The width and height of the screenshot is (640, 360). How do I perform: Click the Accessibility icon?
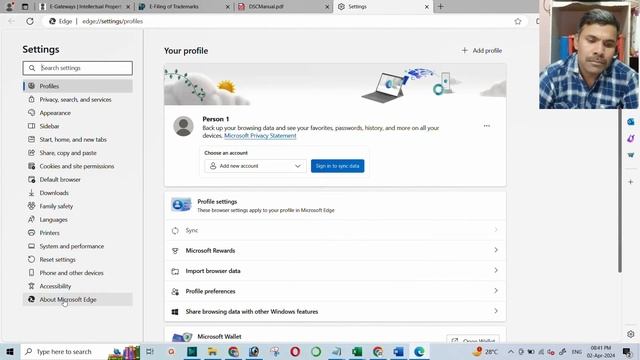[x=31, y=286]
